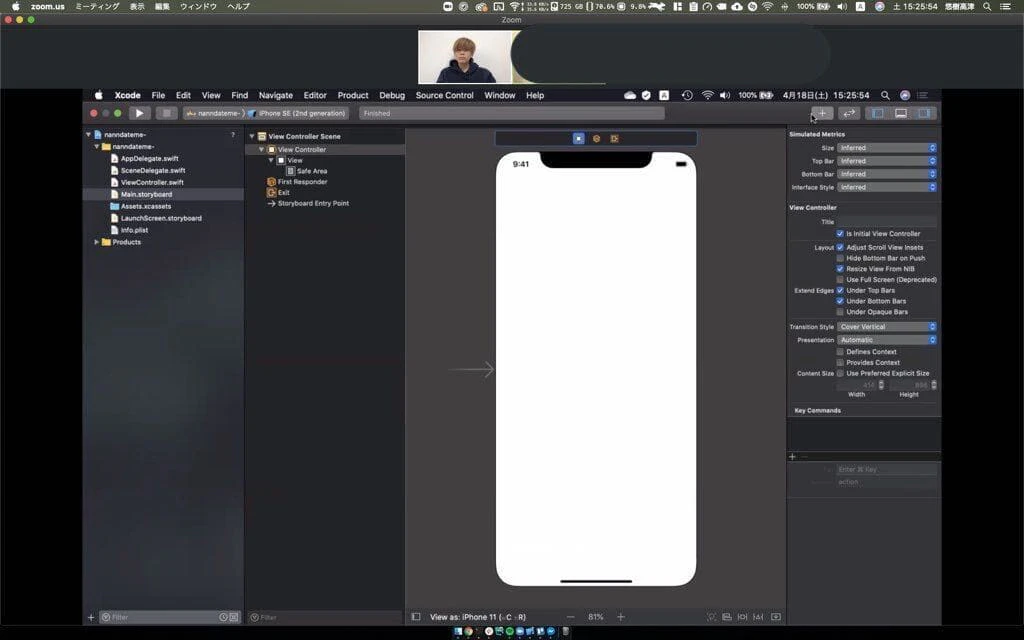
Task: Enable Use Full Screen (Deprecated) checkbox
Action: click(x=840, y=280)
